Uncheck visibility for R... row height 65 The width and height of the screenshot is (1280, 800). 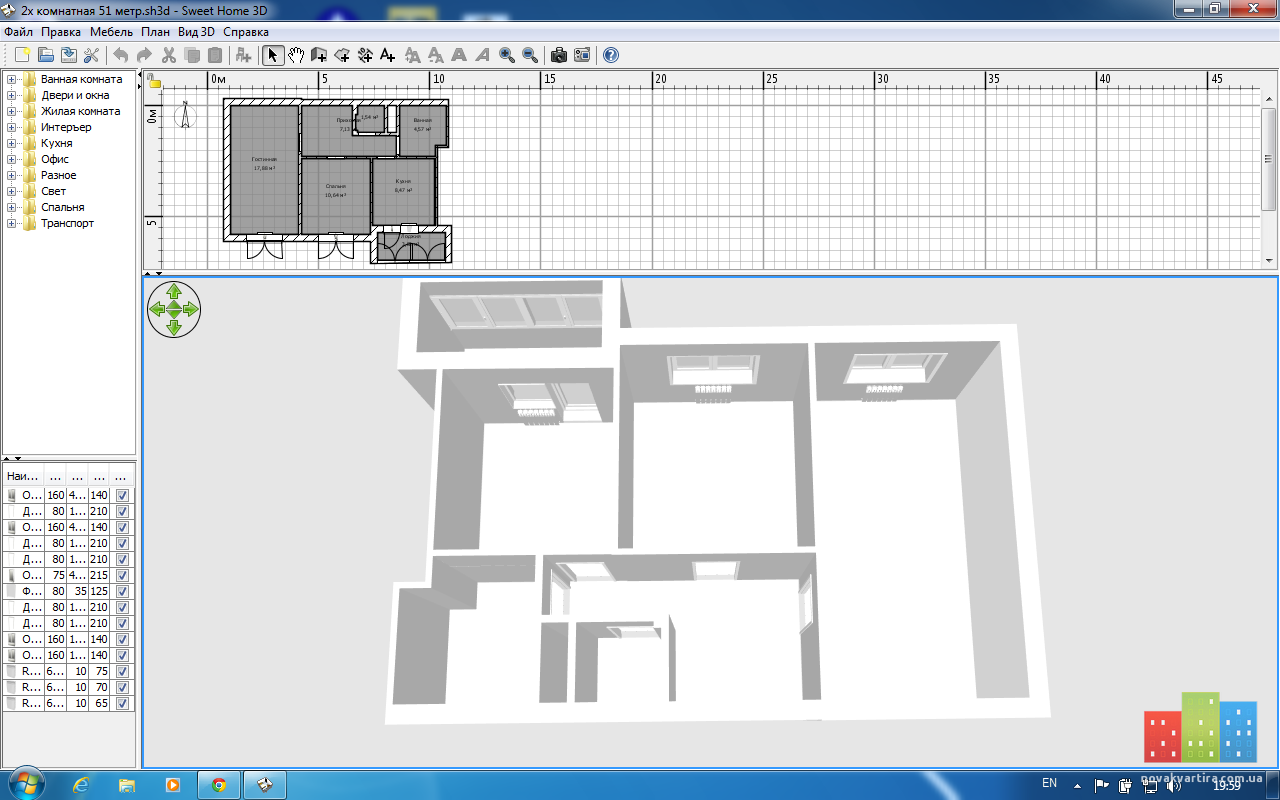[x=122, y=703]
